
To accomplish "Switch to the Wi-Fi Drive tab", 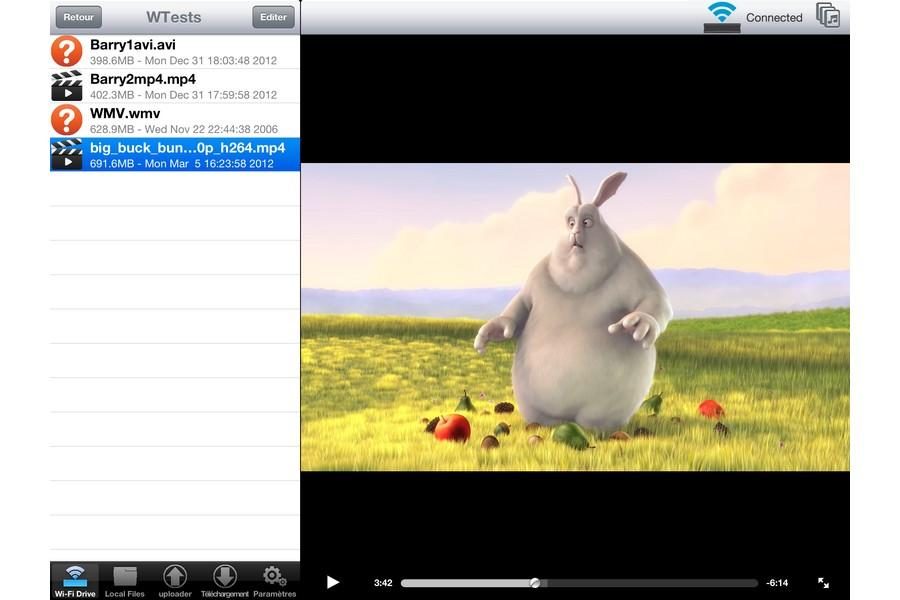I will pyautogui.click(x=75, y=581).
